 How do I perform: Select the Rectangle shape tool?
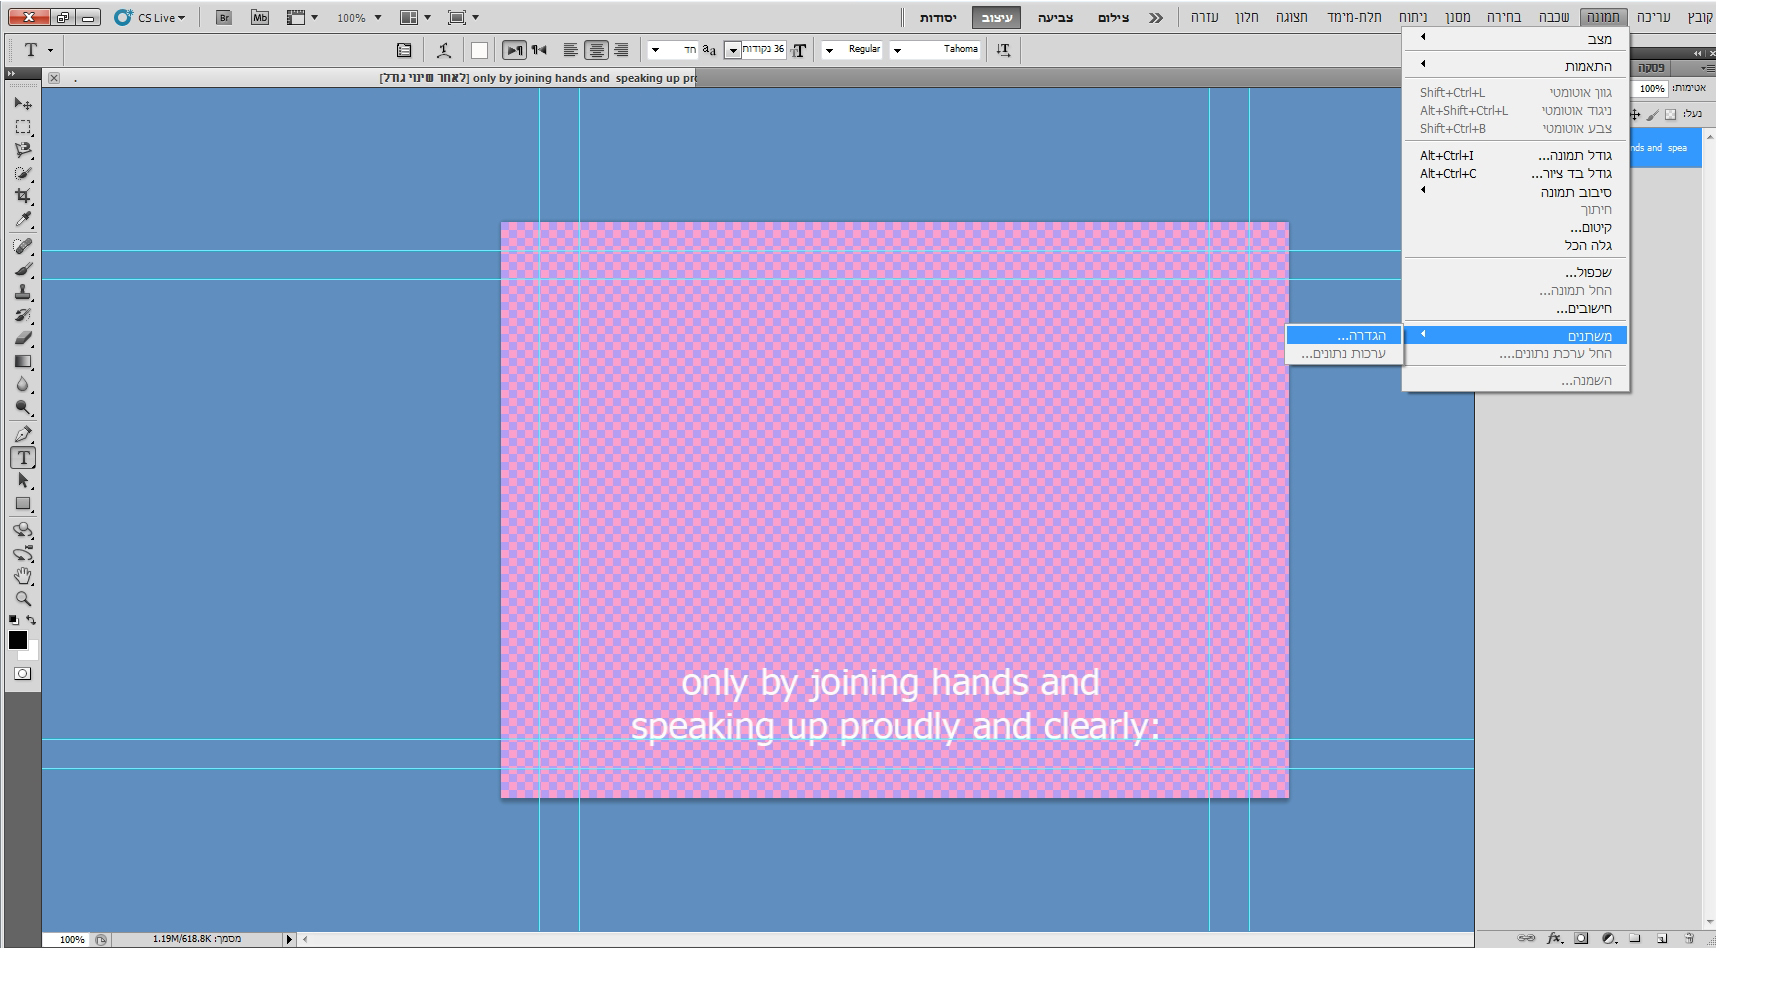pos(23,503)
